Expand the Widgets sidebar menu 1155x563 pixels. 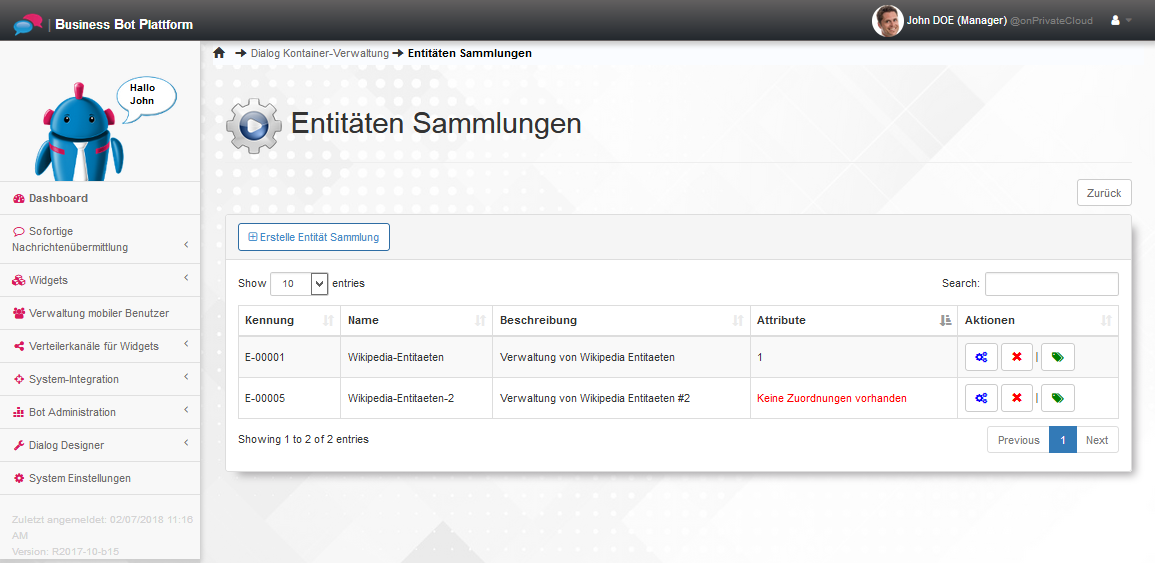pos(100,280)
